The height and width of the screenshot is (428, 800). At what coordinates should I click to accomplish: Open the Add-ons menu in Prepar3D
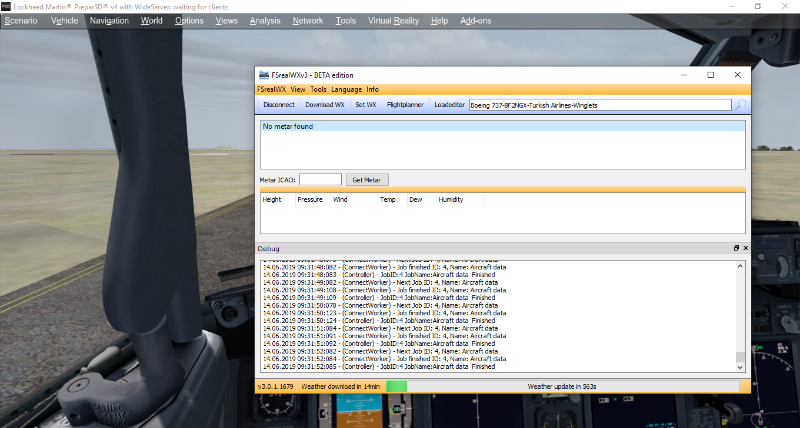476,21
